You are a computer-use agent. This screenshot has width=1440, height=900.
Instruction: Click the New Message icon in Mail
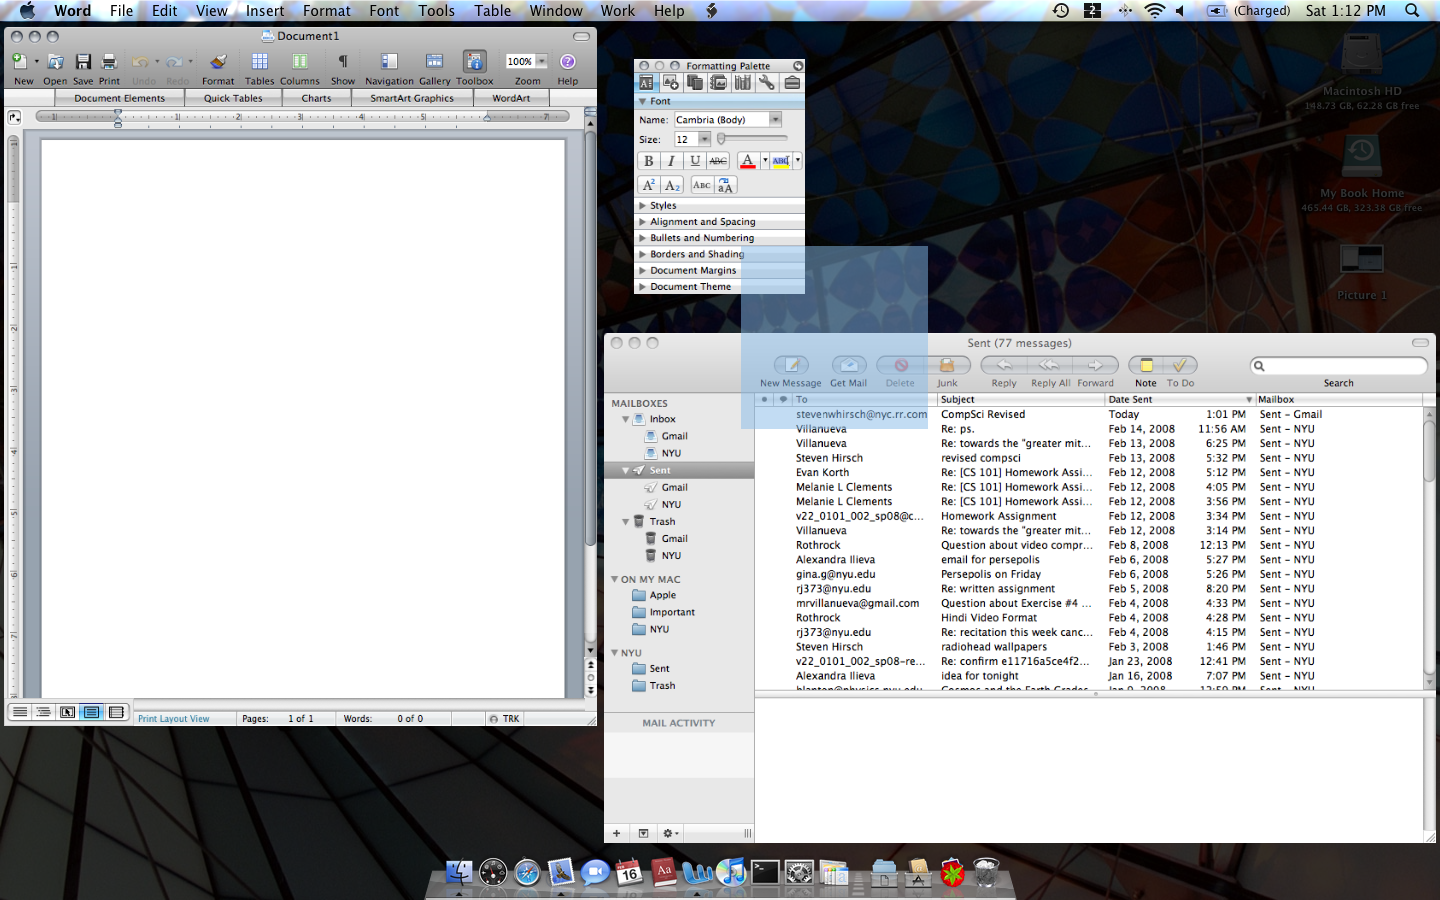pyautogui.click(x=791, y=365)
